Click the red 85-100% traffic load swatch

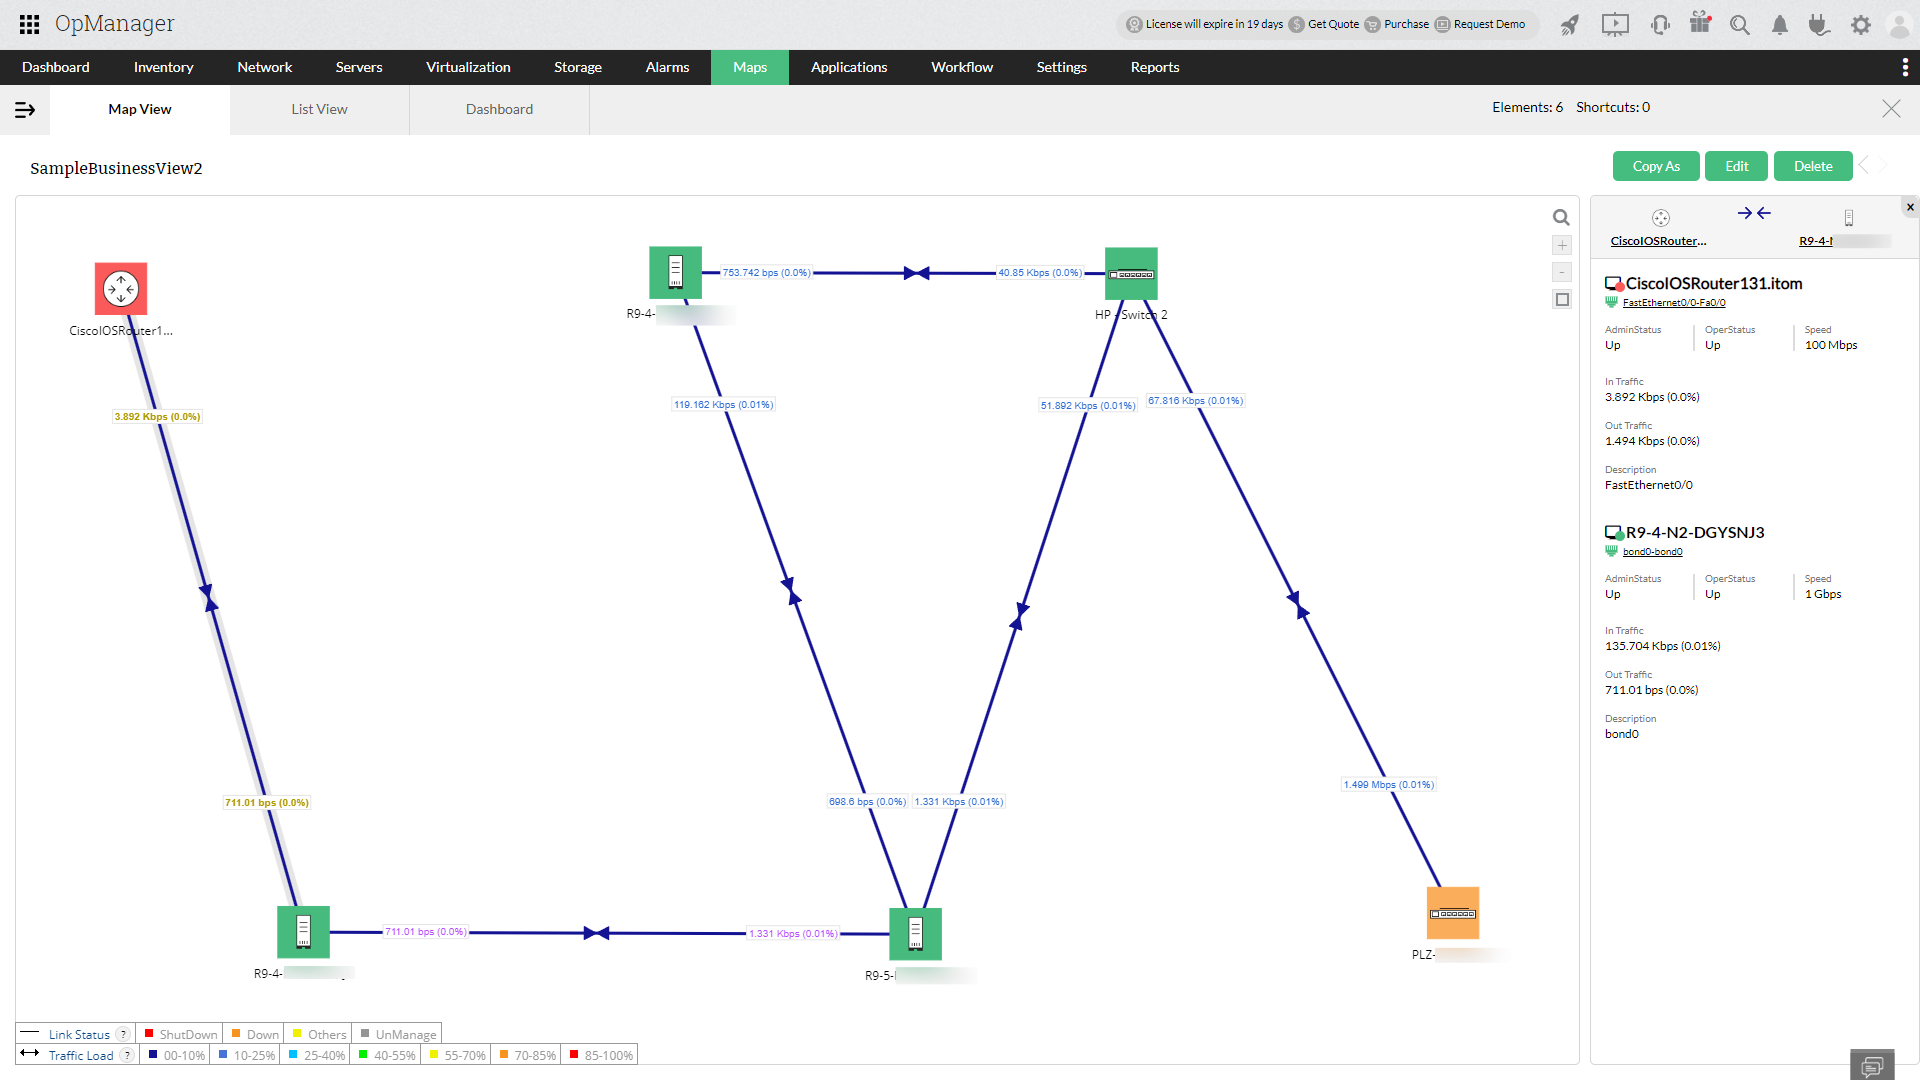[572, 1054]
